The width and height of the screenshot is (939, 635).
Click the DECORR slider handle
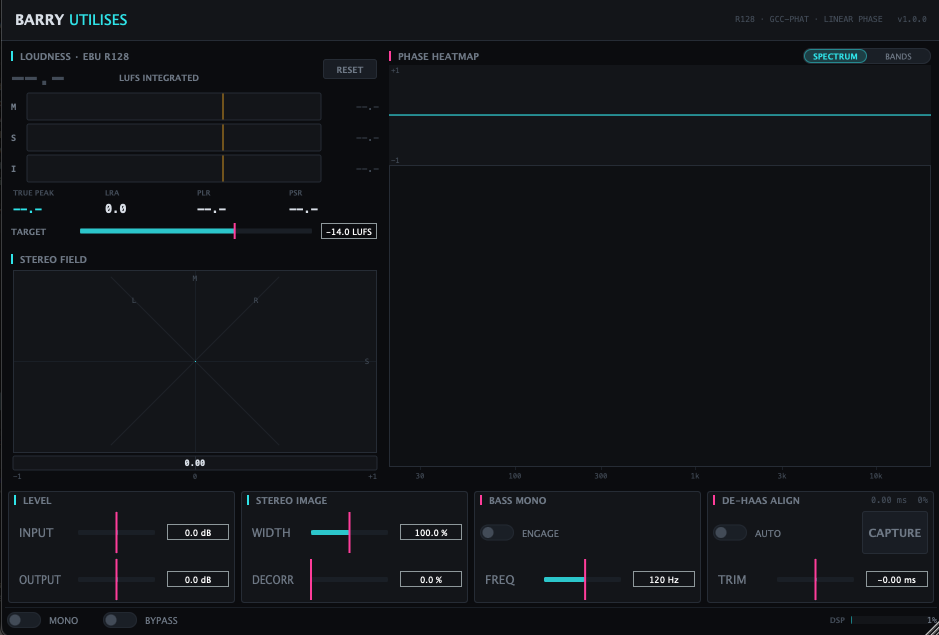311,579
